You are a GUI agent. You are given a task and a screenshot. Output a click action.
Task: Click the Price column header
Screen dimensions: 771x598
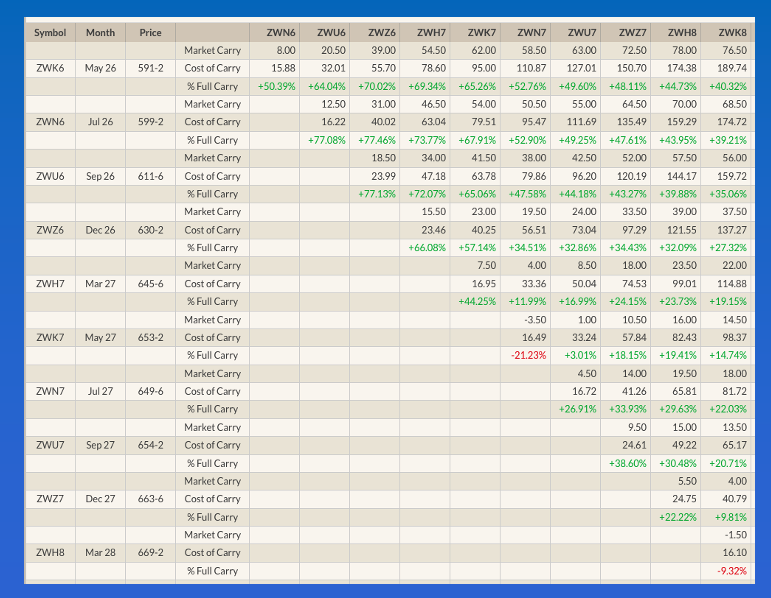tap(150, 32)
